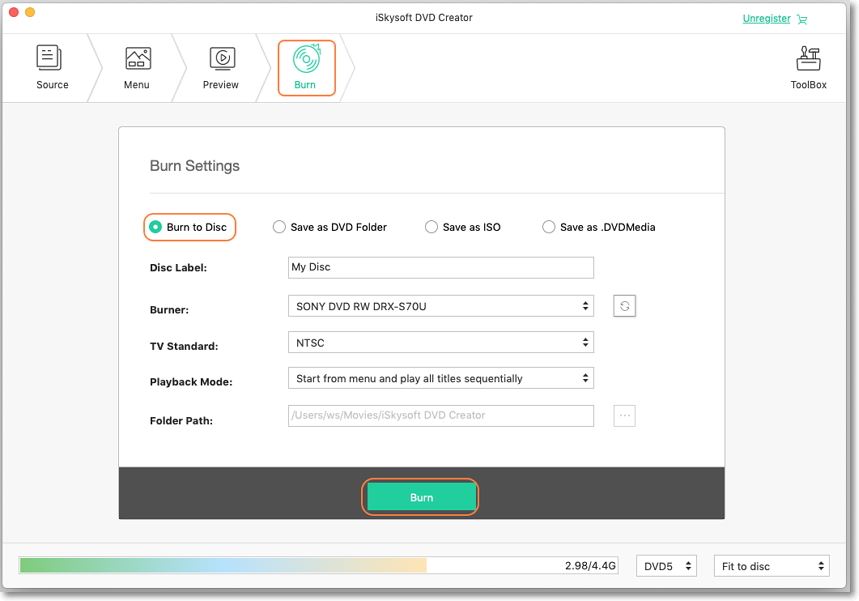Image resolution: width=859 pixels, height=601 pixels.
Task: Open the Menu step icon
Action: tap(137, 60)
